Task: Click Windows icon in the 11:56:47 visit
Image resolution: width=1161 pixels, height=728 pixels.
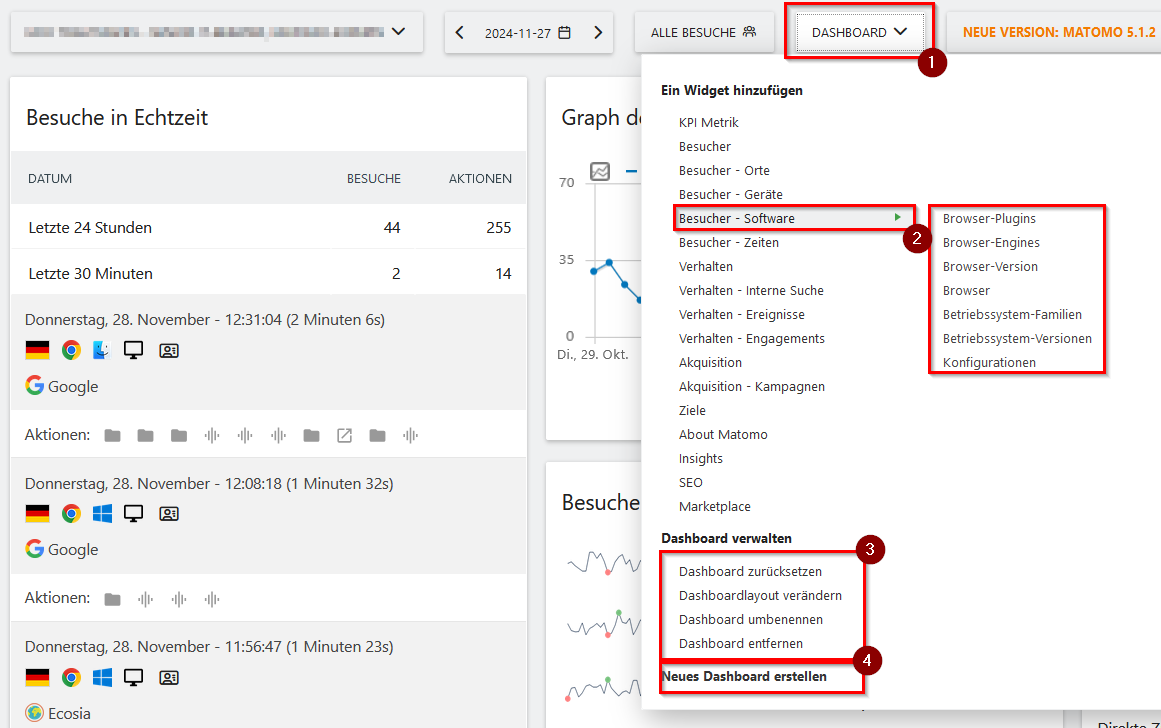Action: pos(102,677)
